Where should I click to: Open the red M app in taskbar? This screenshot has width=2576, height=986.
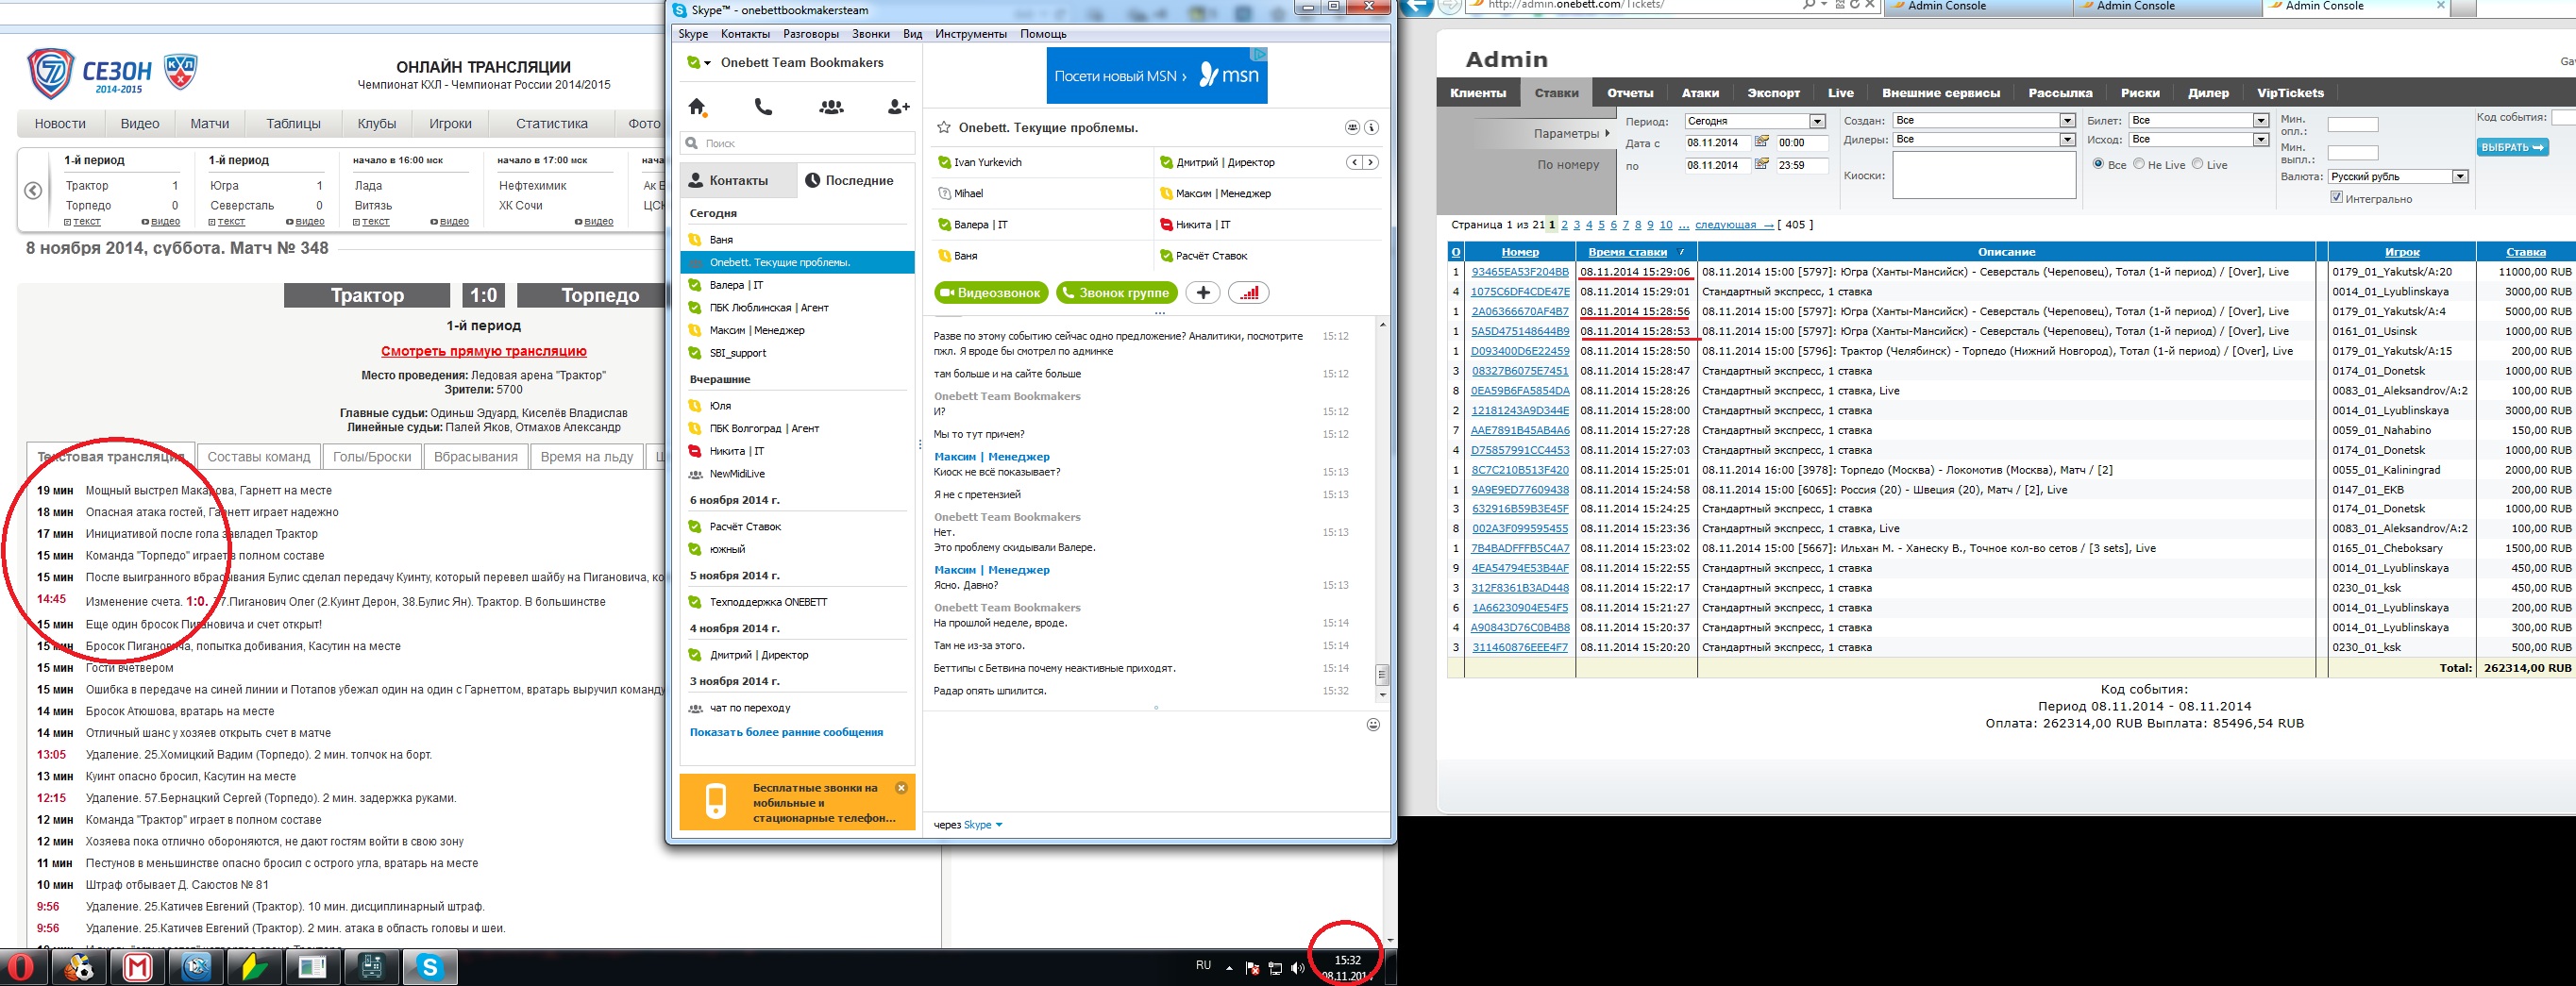coord(138,967)
